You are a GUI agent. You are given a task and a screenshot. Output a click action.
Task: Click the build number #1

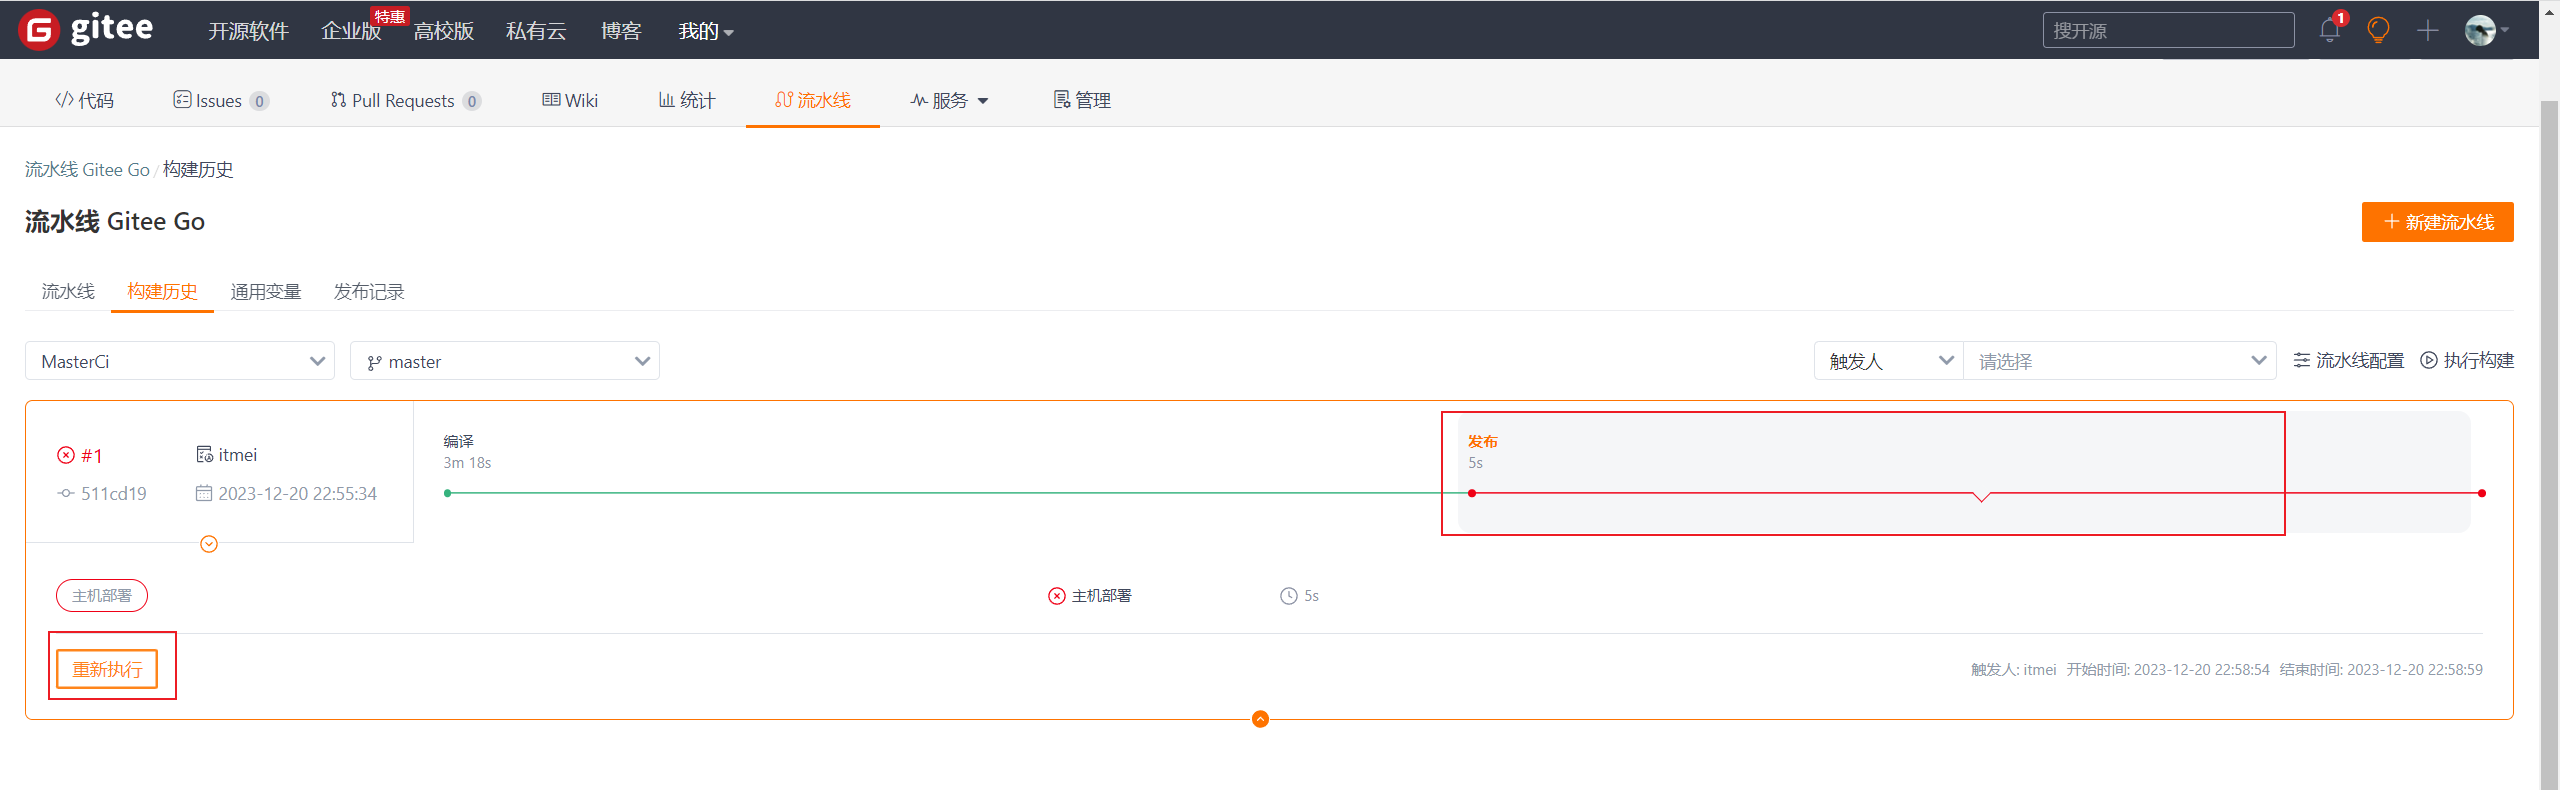(x=92, y=455)
